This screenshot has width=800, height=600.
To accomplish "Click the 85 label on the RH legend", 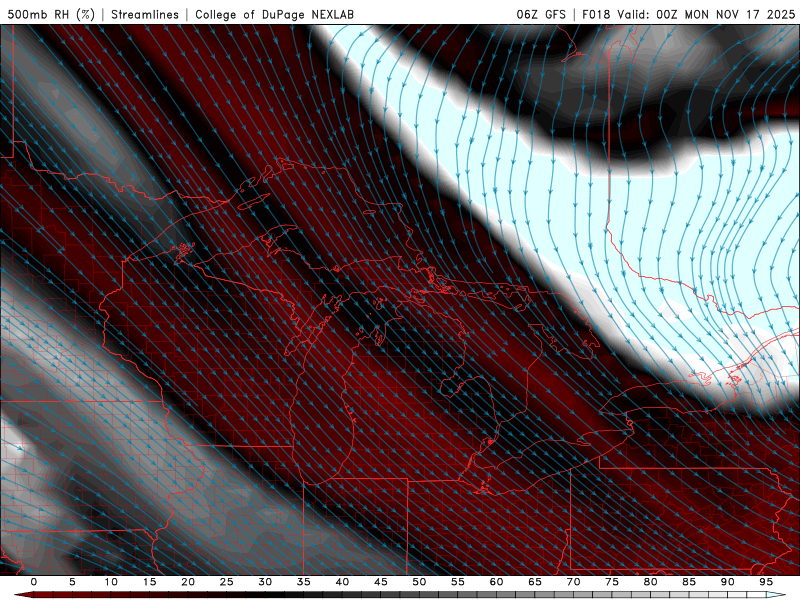I will [689, 582].
